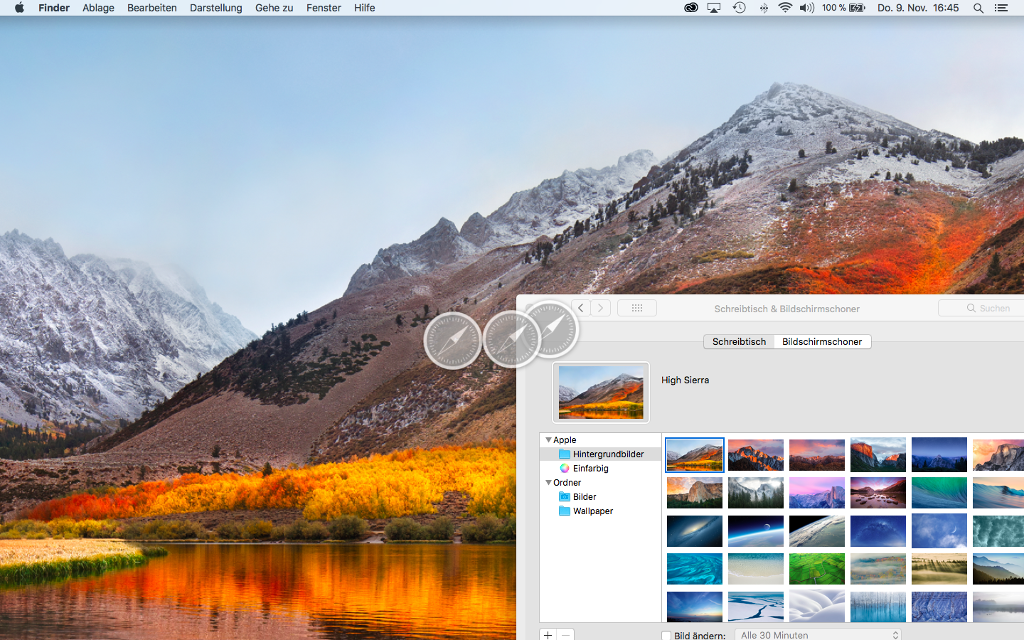Open Spotlight search magnifier icon
The width and height of the screenshot is (1024, 640).
tap(978, 8)
